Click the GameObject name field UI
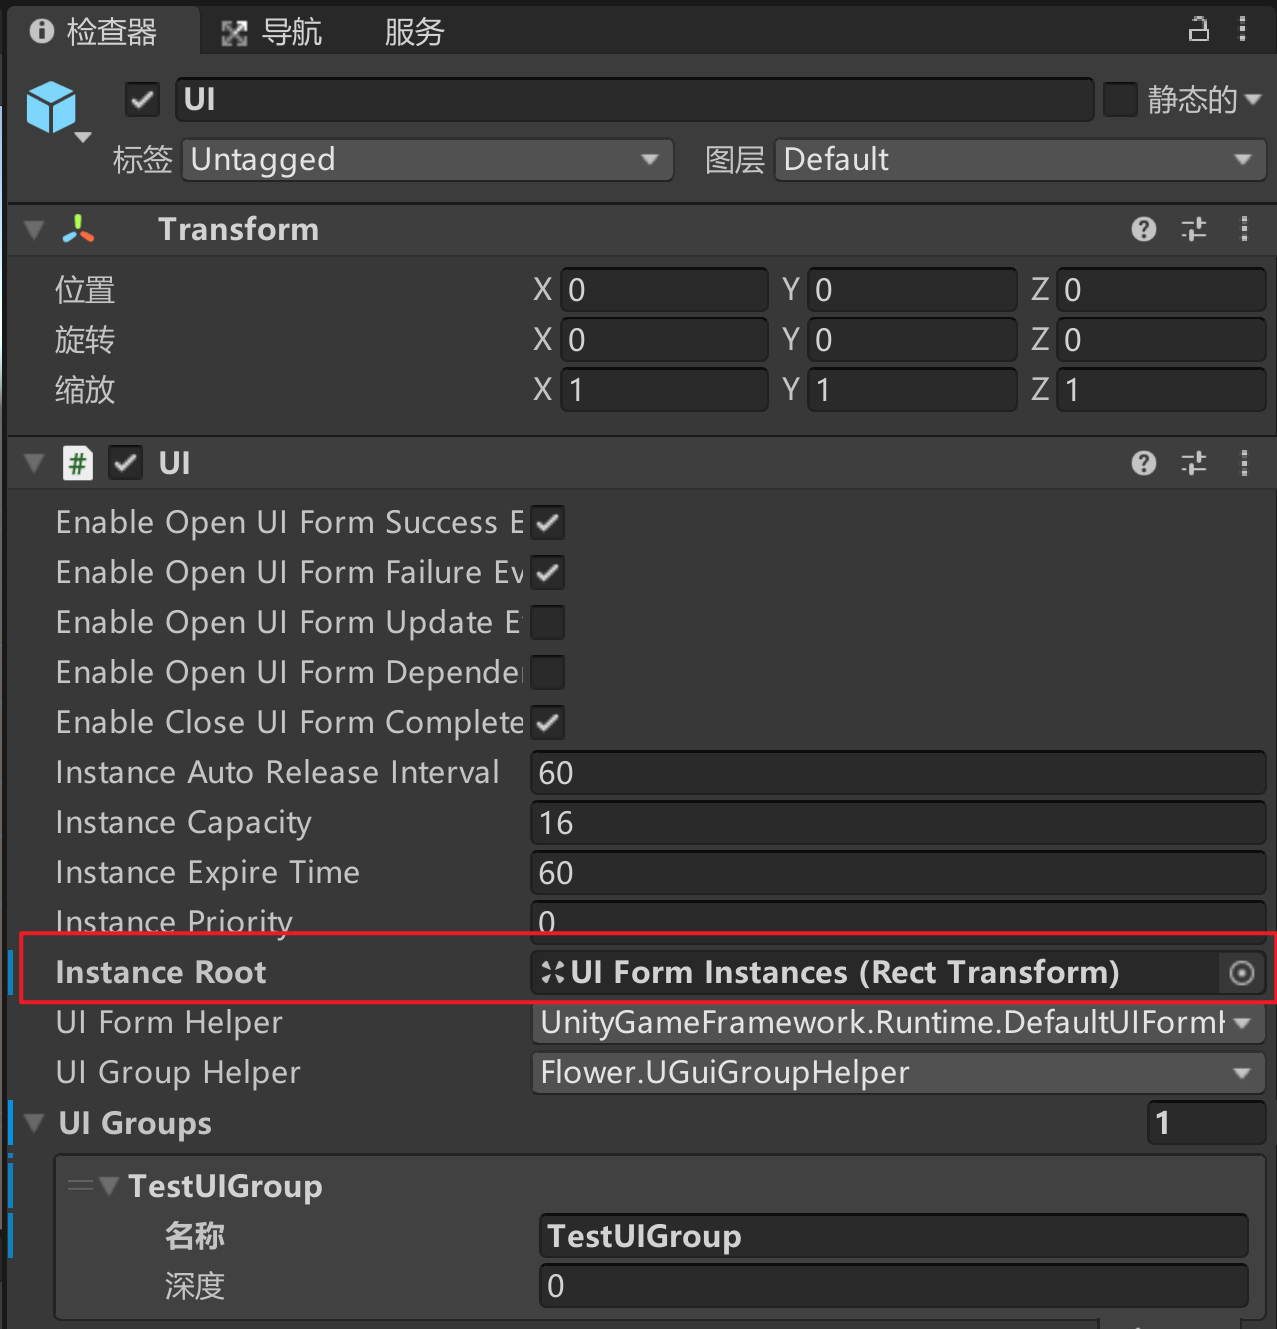 [634, 99]
